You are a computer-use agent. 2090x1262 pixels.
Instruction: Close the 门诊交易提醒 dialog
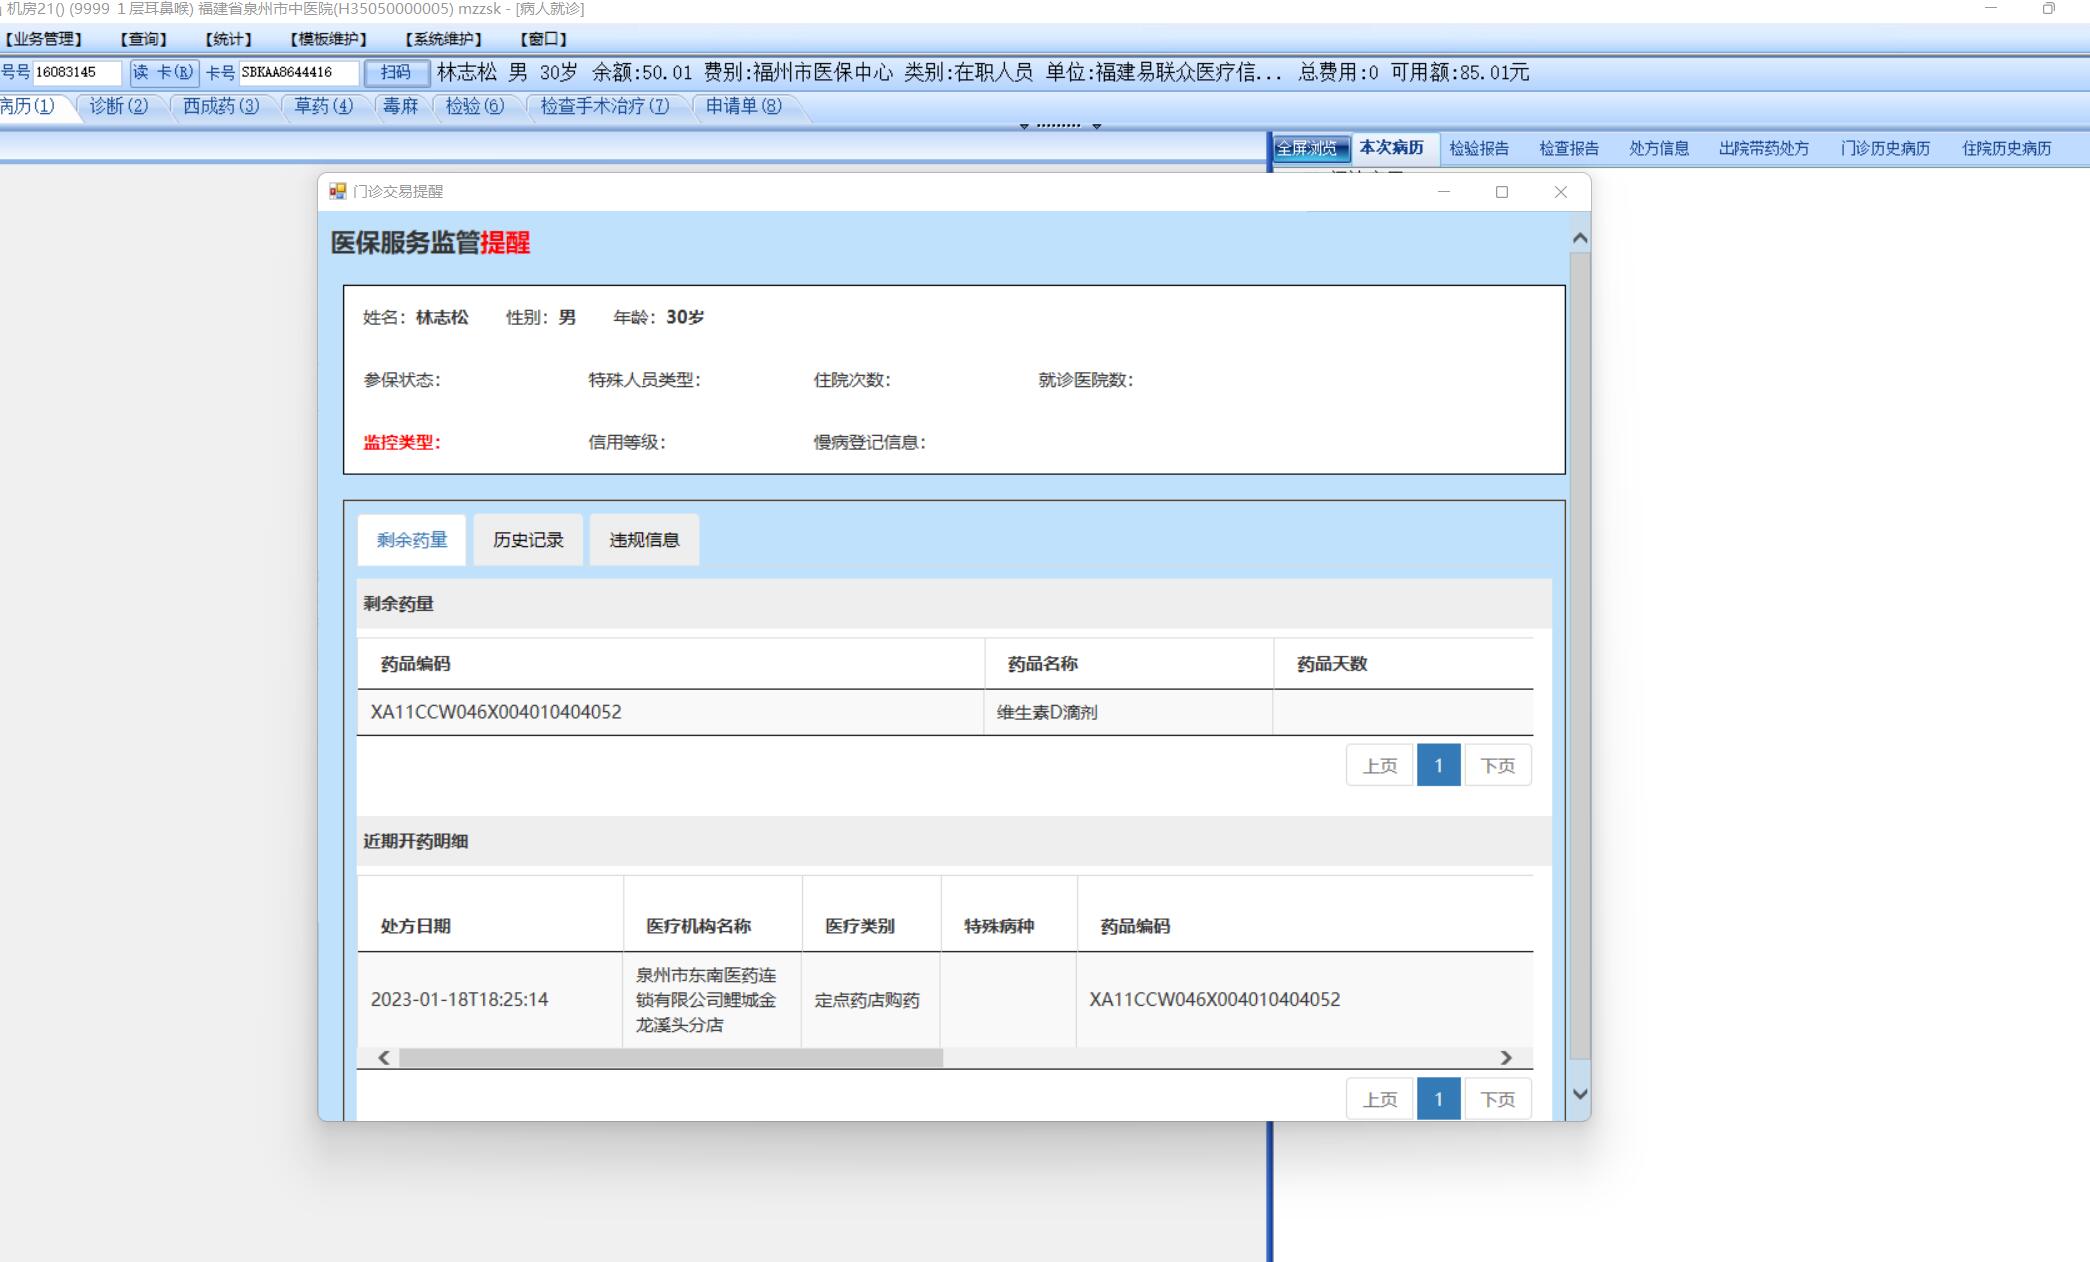coord(1560,192)
